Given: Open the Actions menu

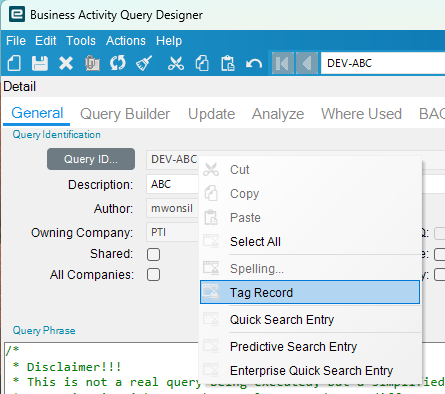Looking at the screenshot, I should (x=126, y=41).
